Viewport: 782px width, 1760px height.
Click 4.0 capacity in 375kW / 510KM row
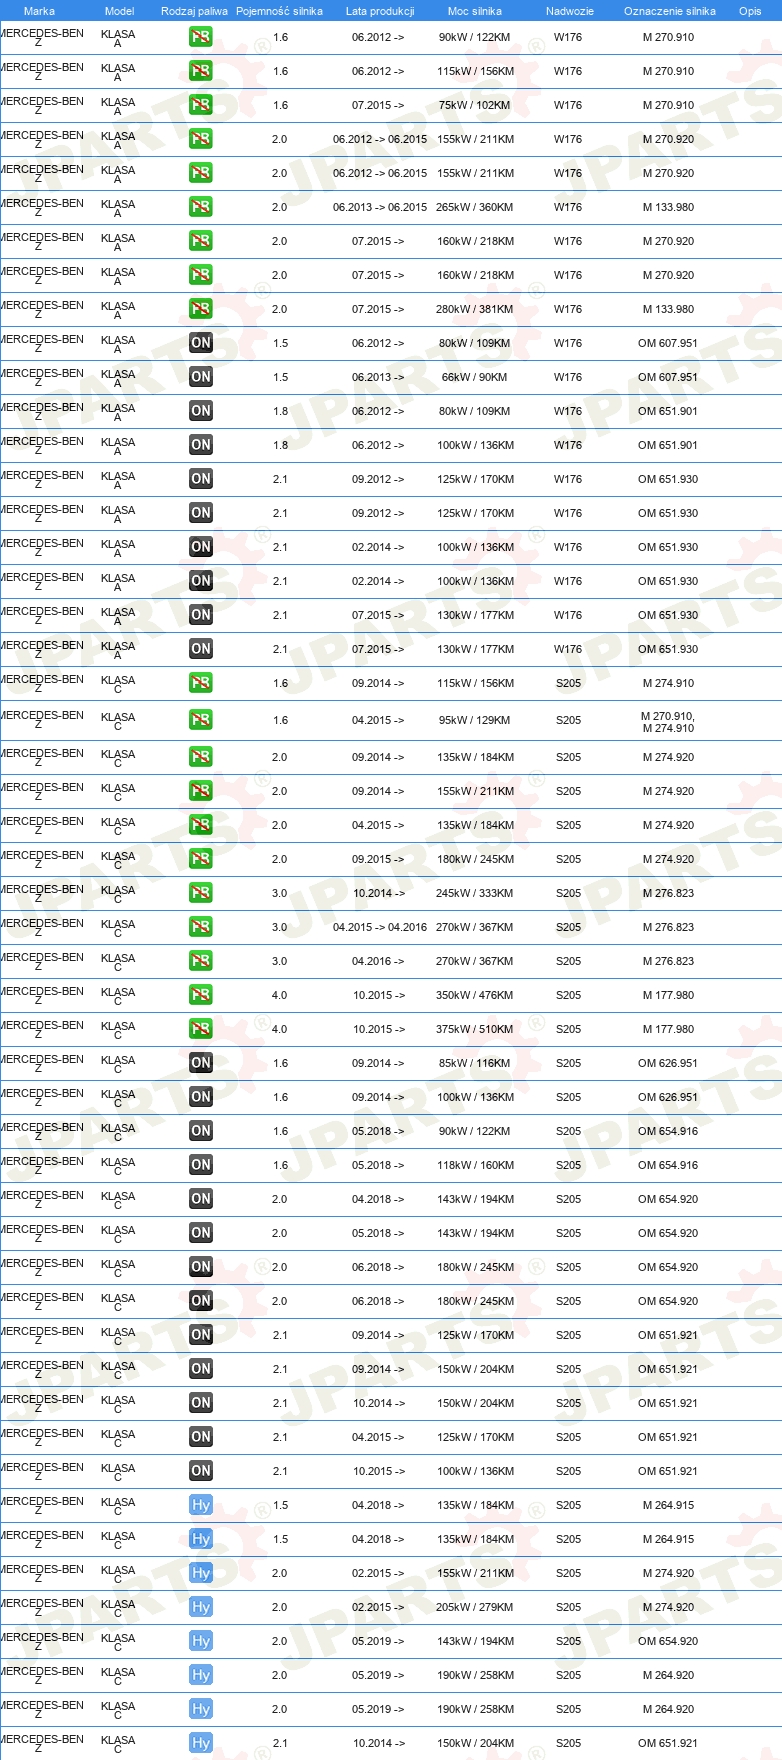click(279, 1029)
